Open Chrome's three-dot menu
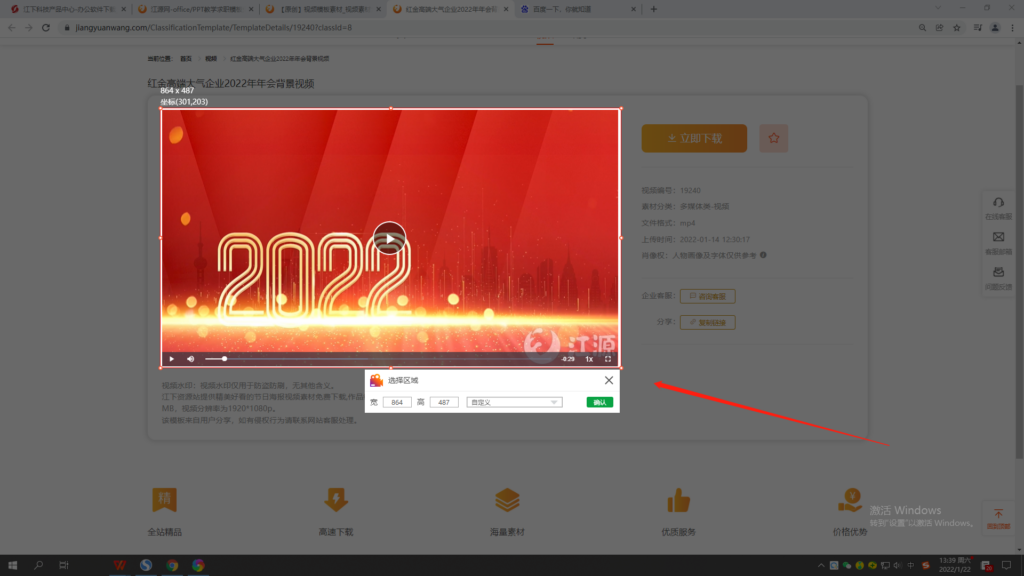The image size is (1024, 576). coord(1012,27)
